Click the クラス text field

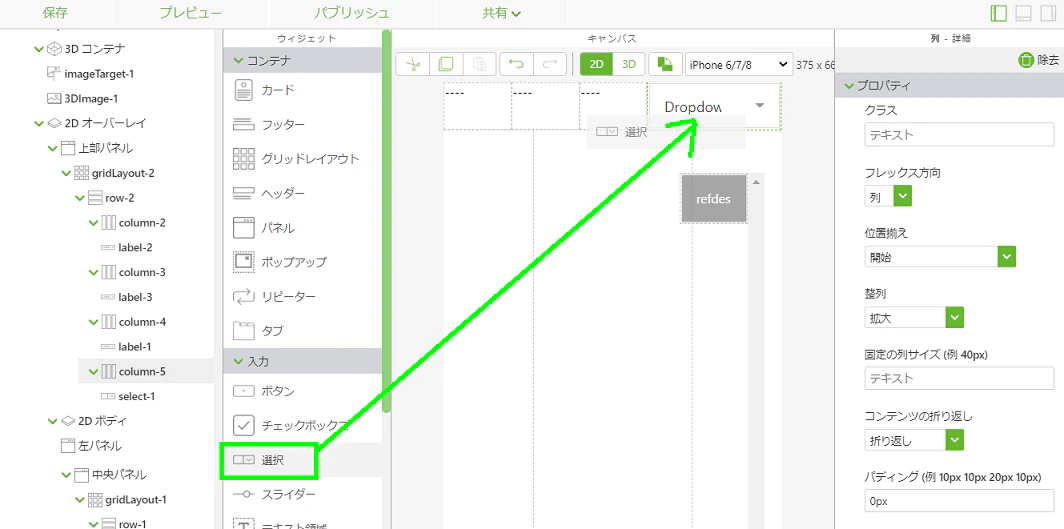(x=958, y=135)
